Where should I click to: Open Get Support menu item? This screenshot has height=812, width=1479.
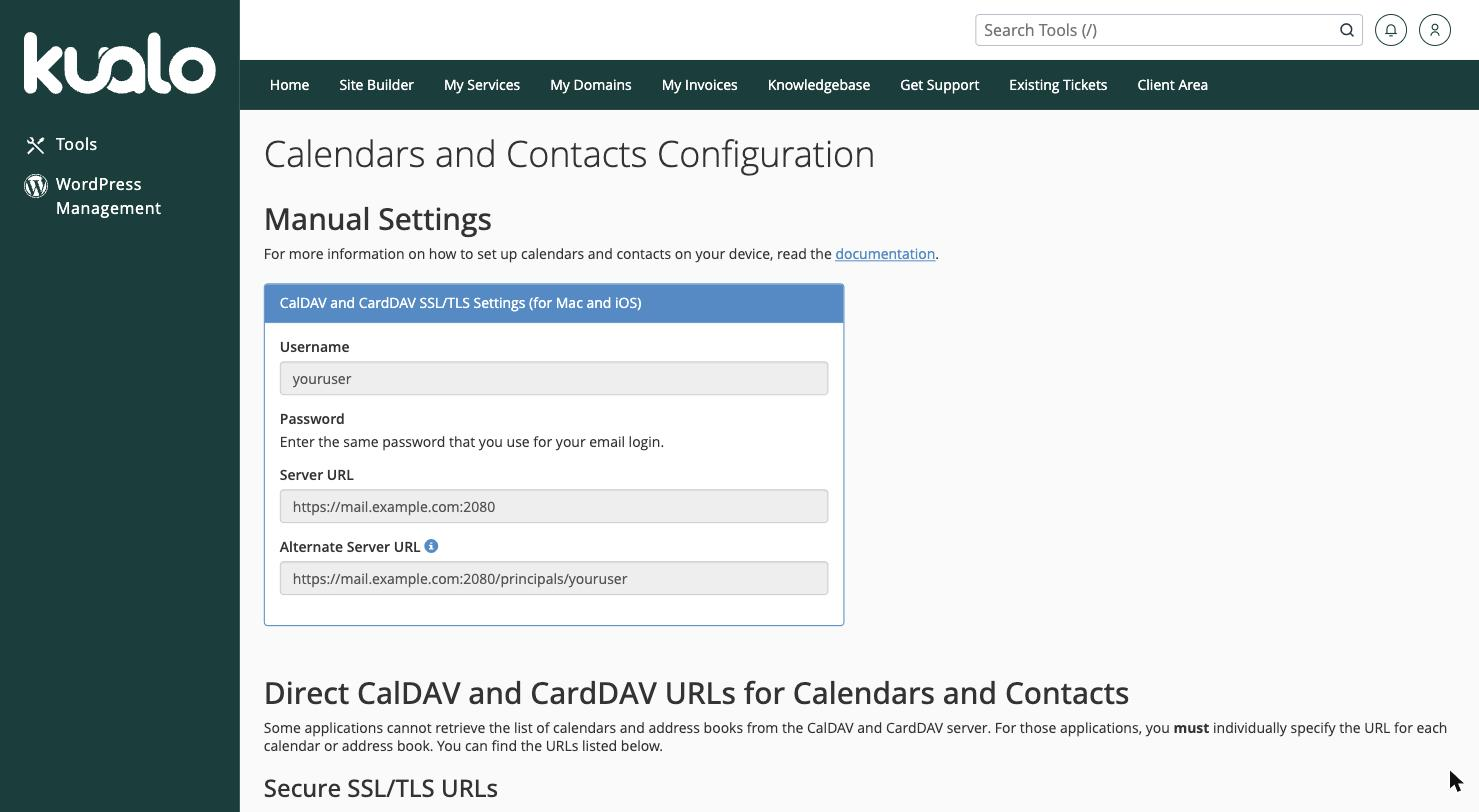pos(939,85)
